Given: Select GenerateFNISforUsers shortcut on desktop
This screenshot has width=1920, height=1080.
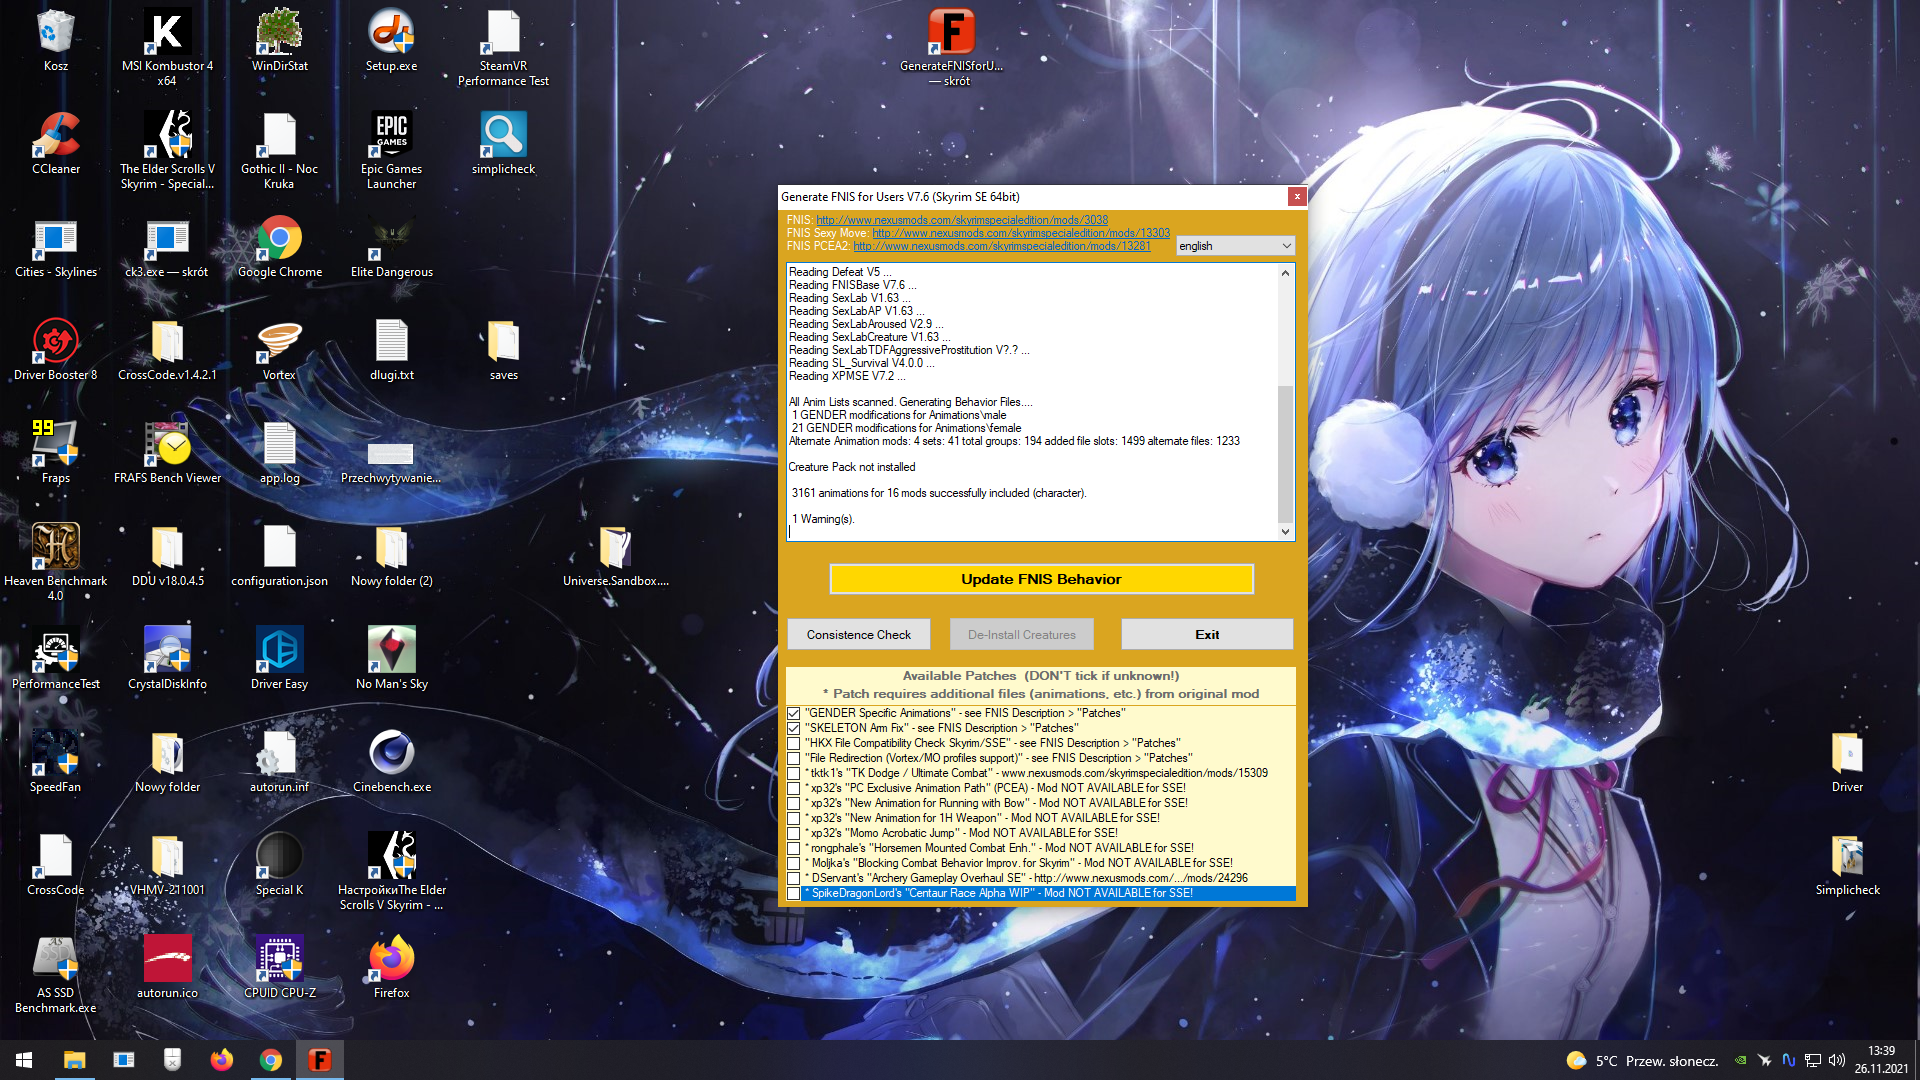Looking at the screenshot, I should tap(951, 48).
